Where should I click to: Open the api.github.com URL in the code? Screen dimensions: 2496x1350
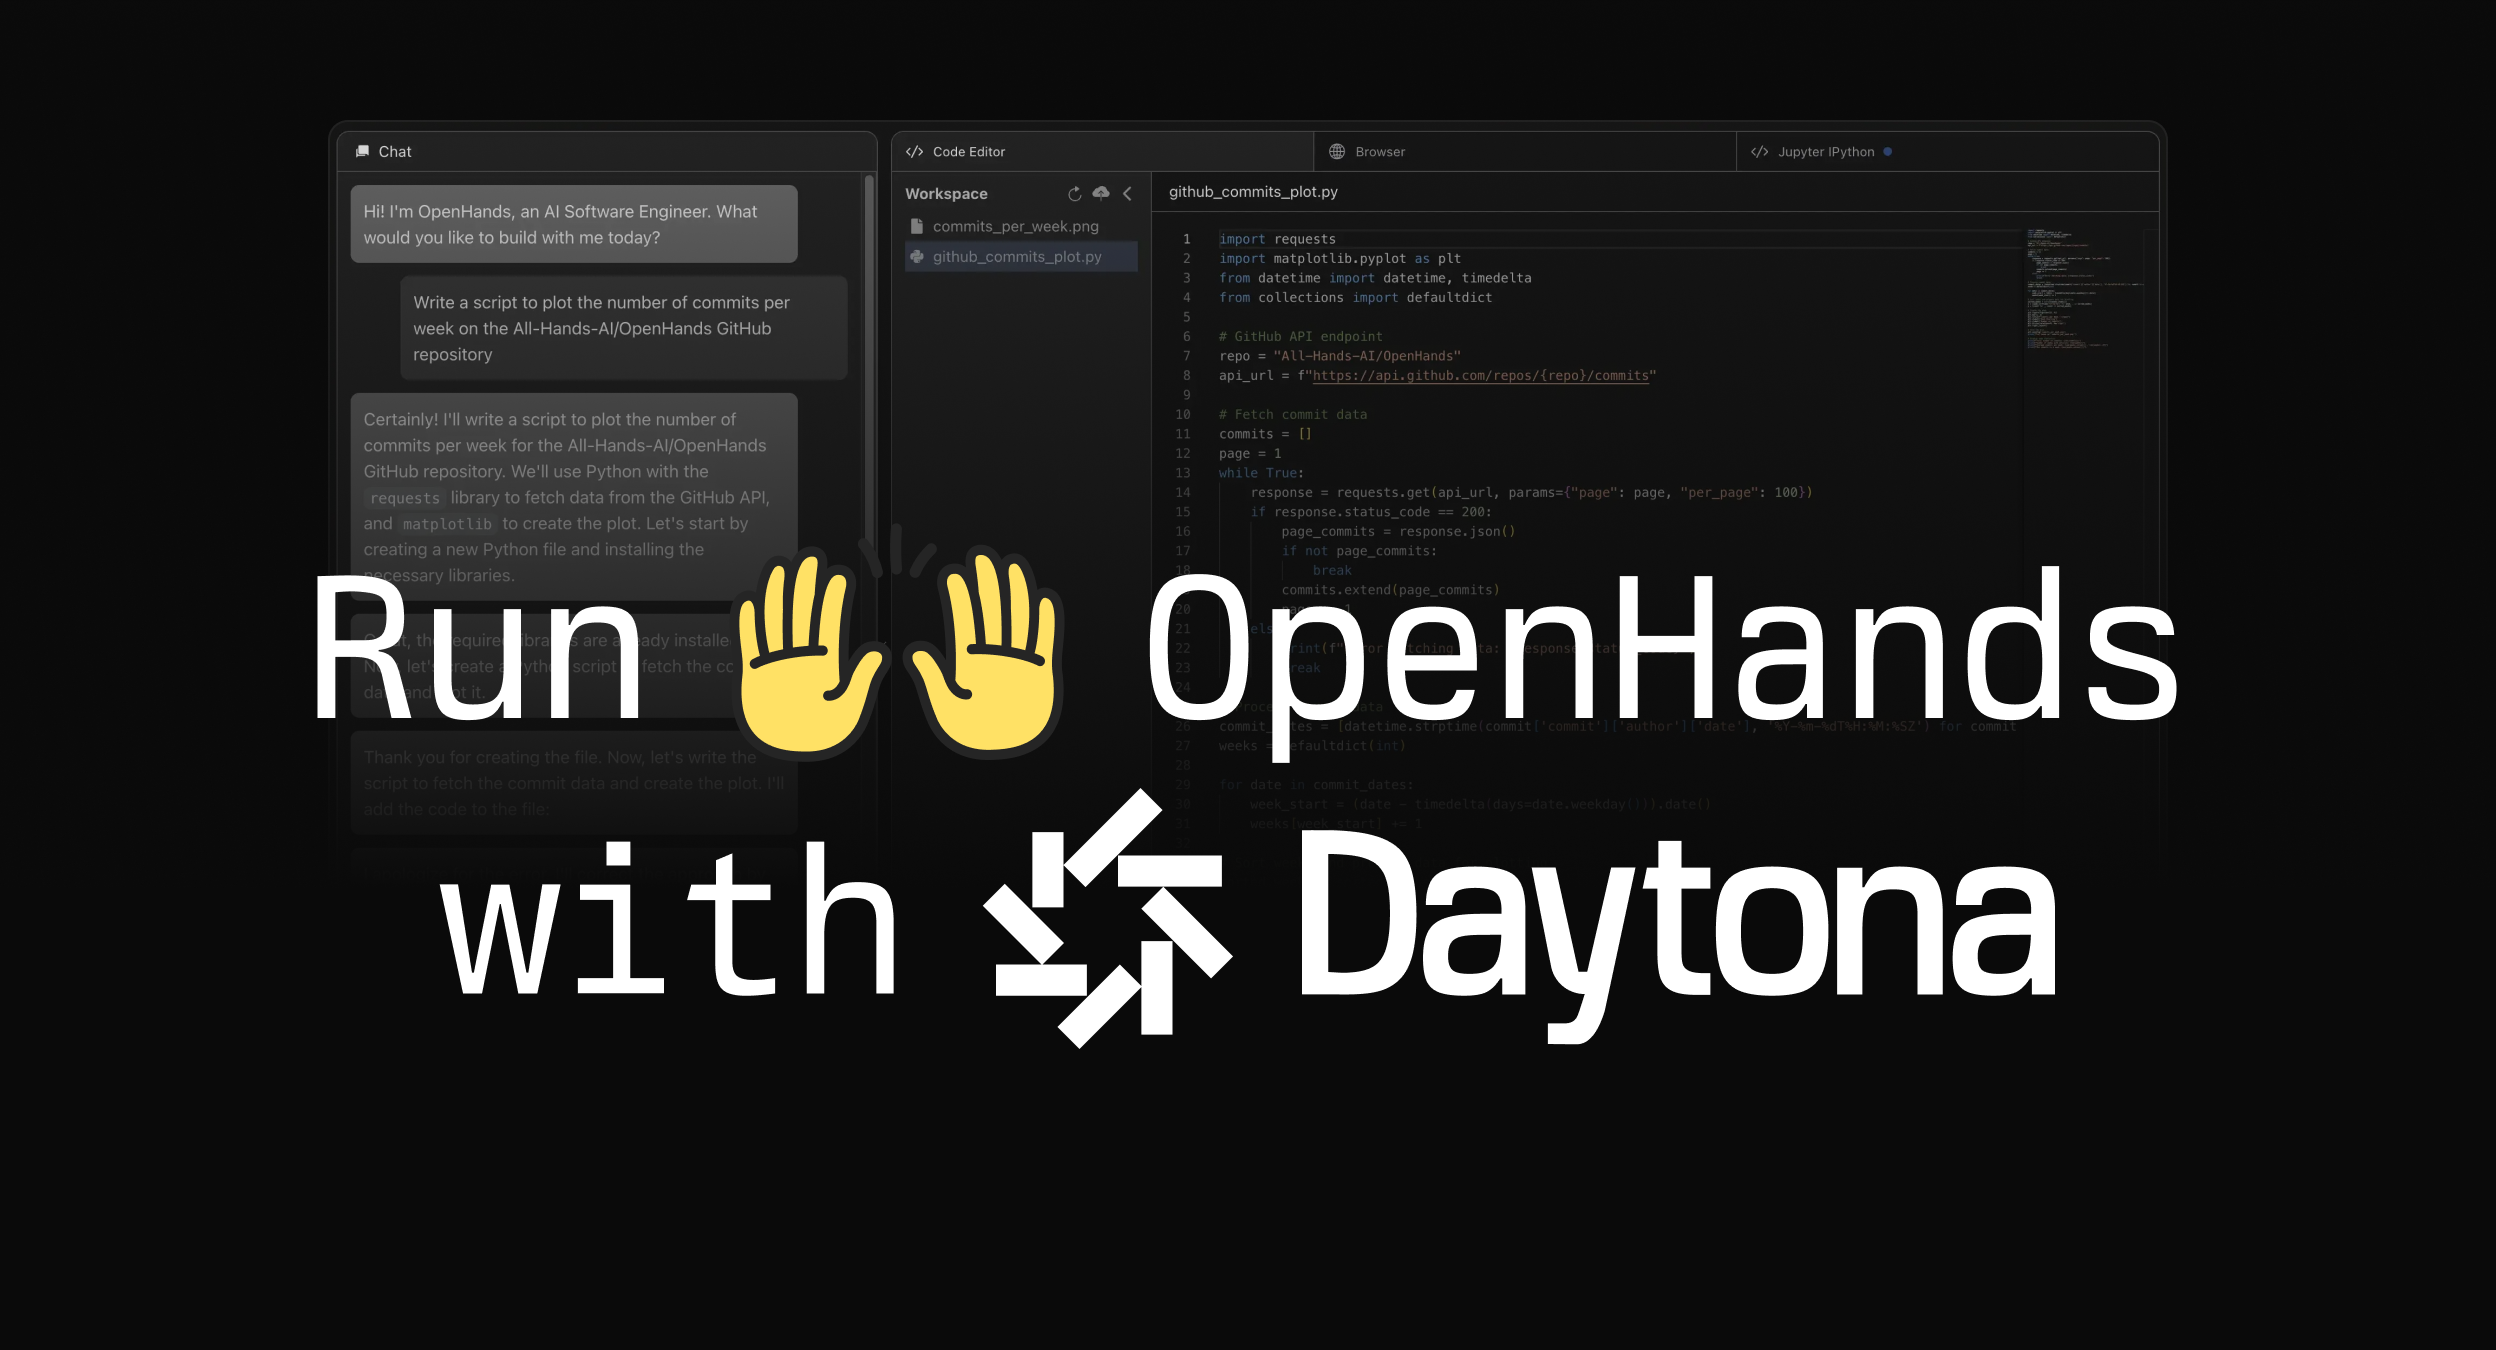click(x=1480, y=376)
